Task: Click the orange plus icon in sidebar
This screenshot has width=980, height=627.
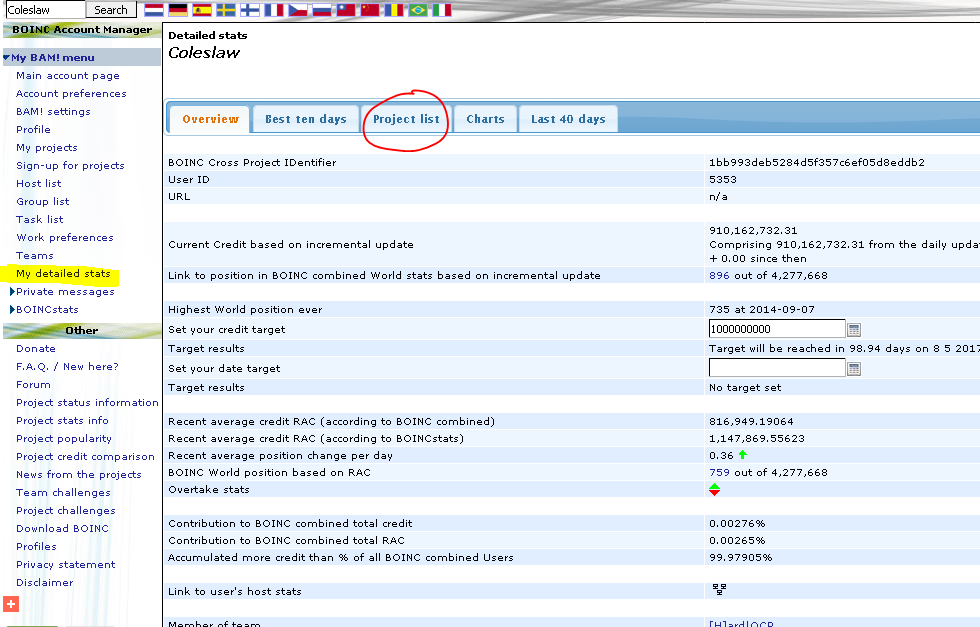Action: pyautogui.click(x=11, y=604)
